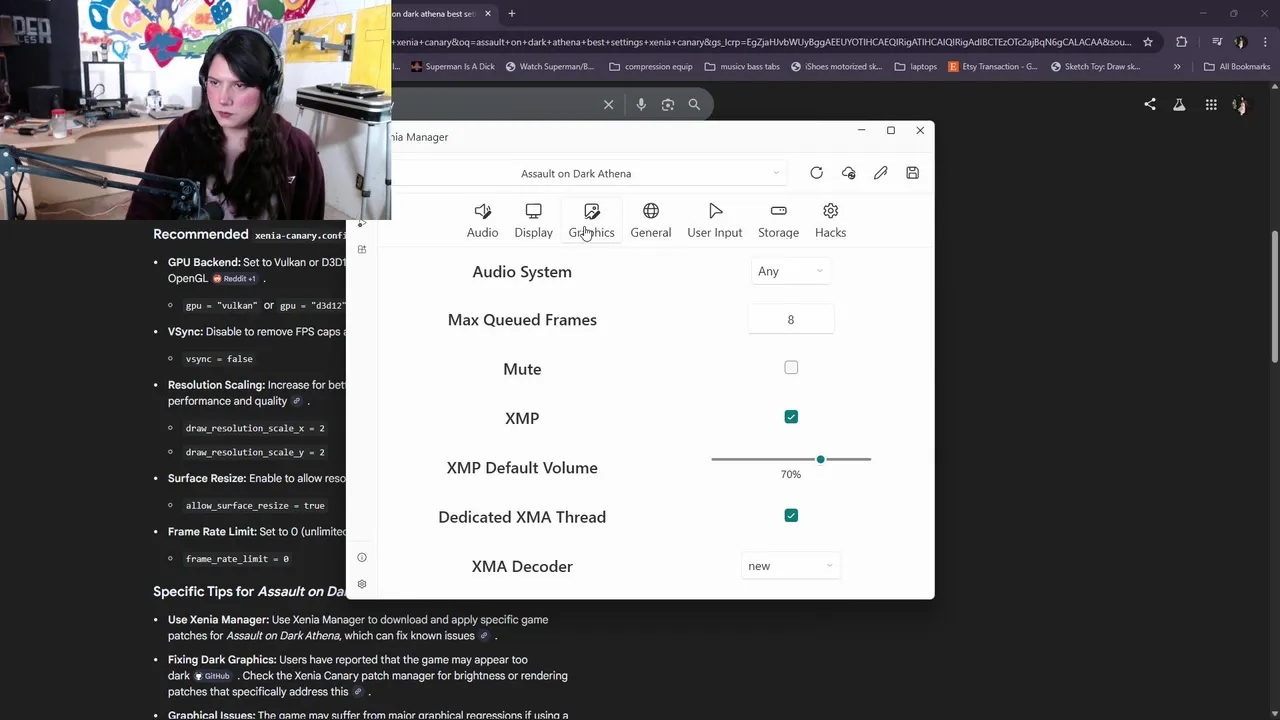Start voice search with the microphone icon
The image size is (1280, 720).
point(641,104)
